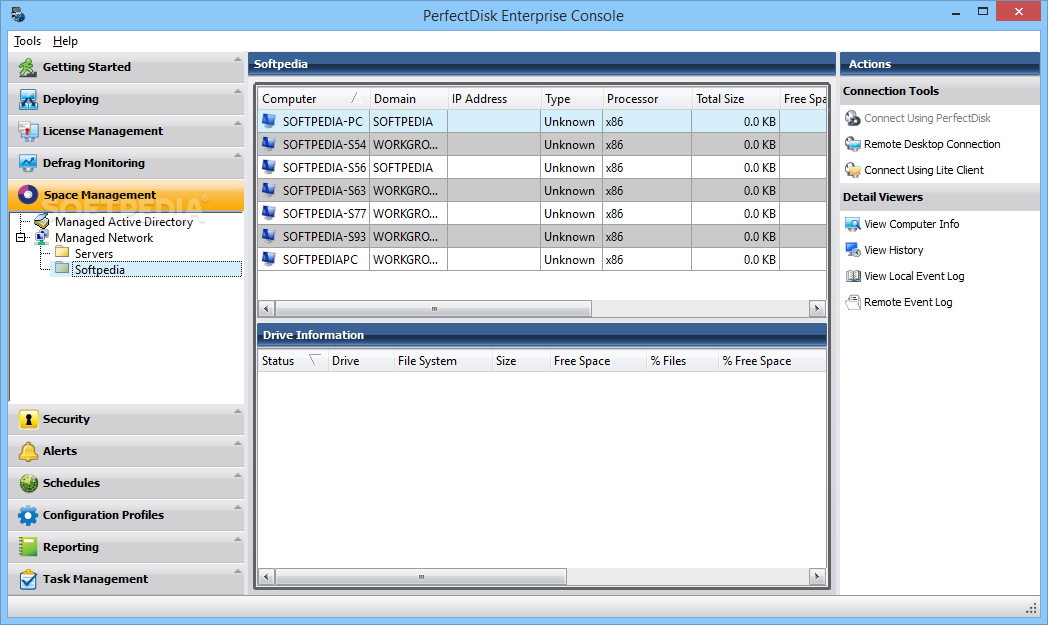Sort drives by % Free Space header
1048x625 pixels.
tap(772, 361)
